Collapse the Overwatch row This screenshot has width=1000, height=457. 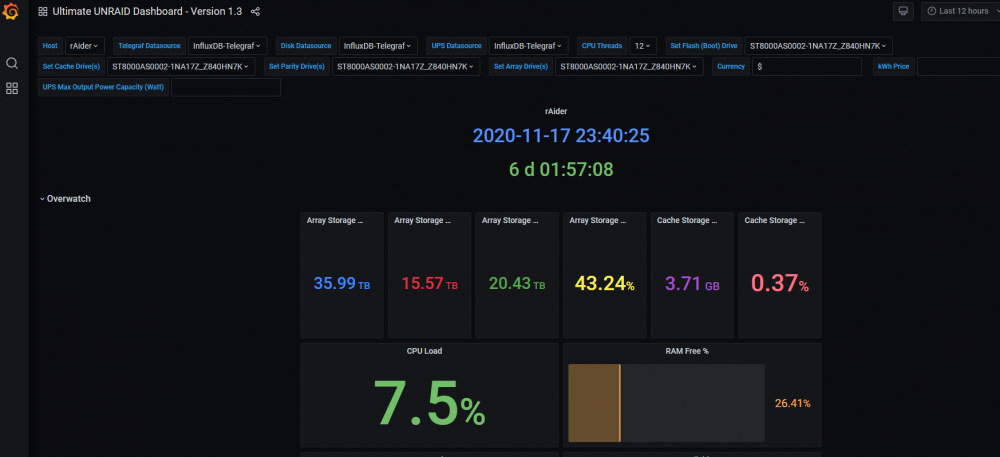(x=65, y=199)
